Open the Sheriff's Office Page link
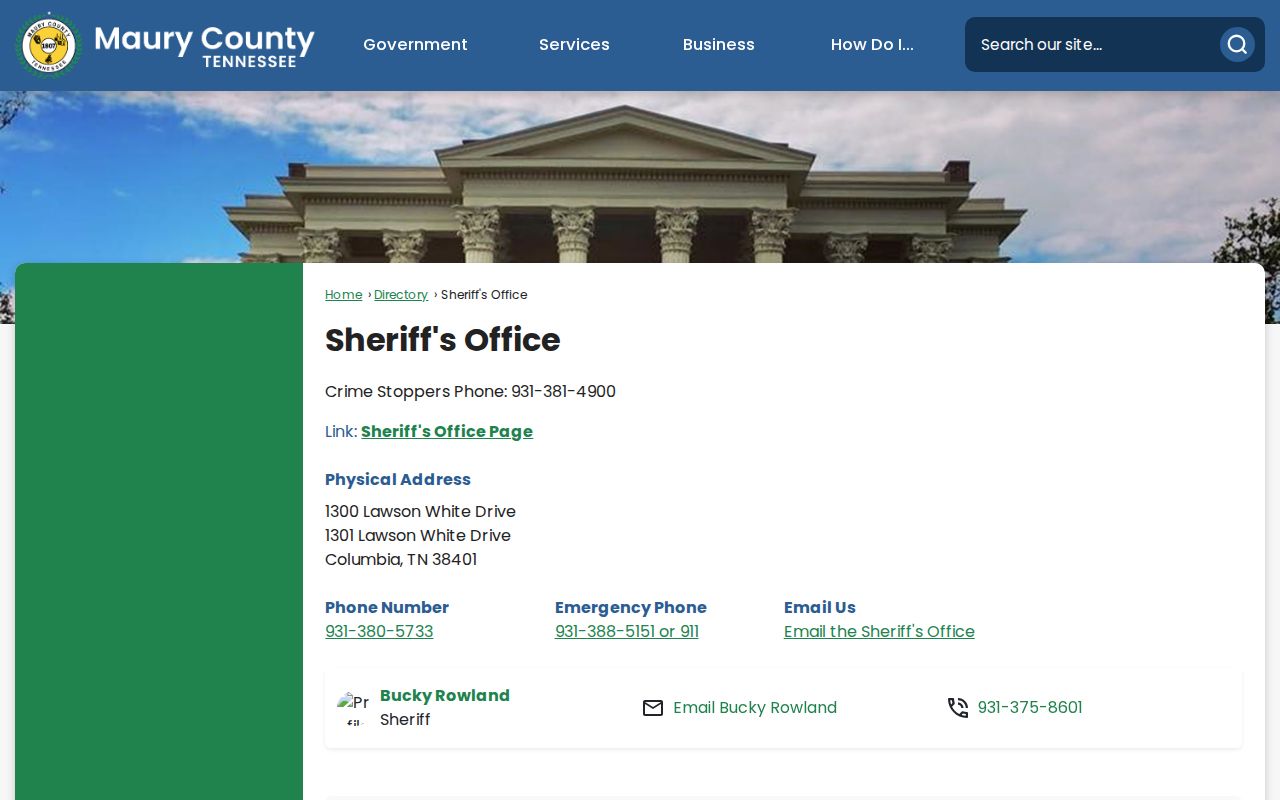 (x=447, y=432)
